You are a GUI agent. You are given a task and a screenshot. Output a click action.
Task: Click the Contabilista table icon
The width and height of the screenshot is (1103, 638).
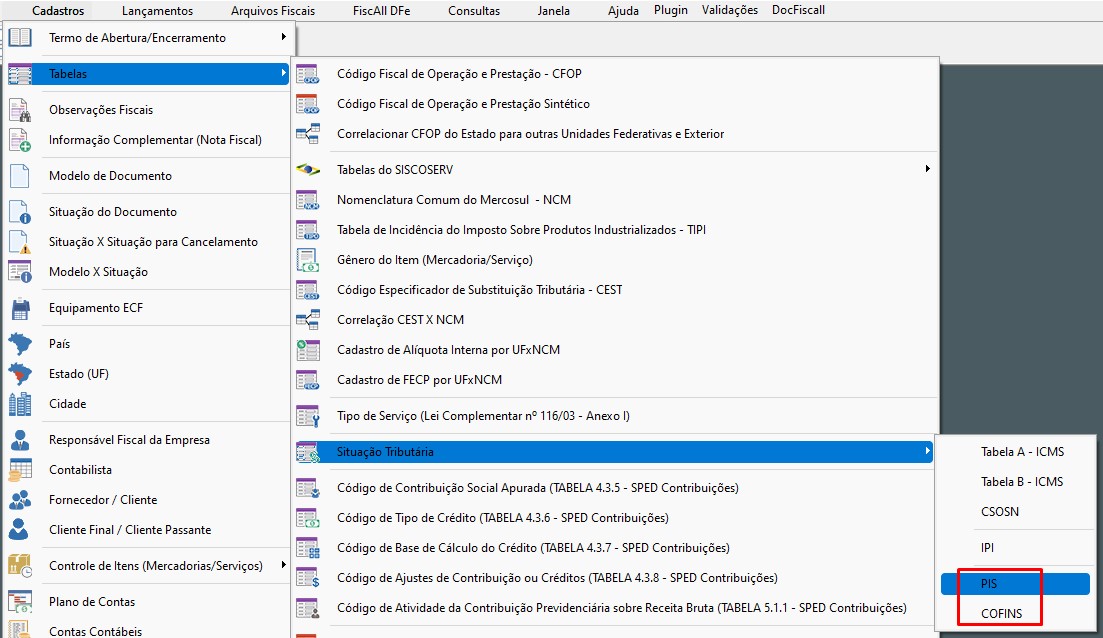point(20,470)
